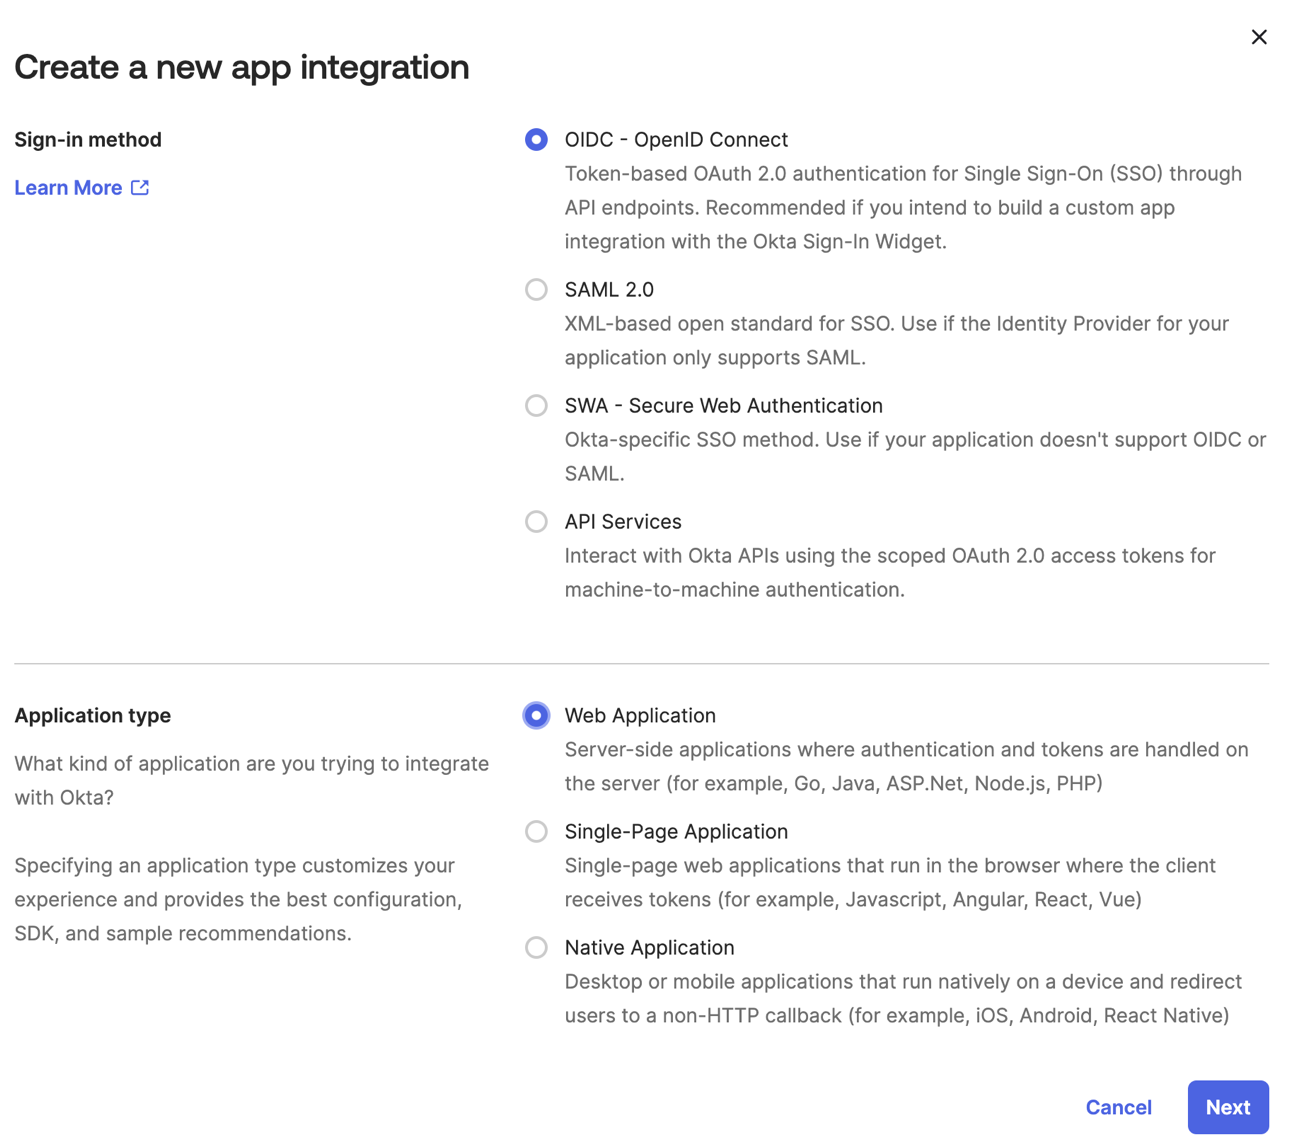This screenshot has width=1302, height=1145.
Task: Click the "SWA - Secure Web Authentication" label text
Action: [x=723, y=406]
